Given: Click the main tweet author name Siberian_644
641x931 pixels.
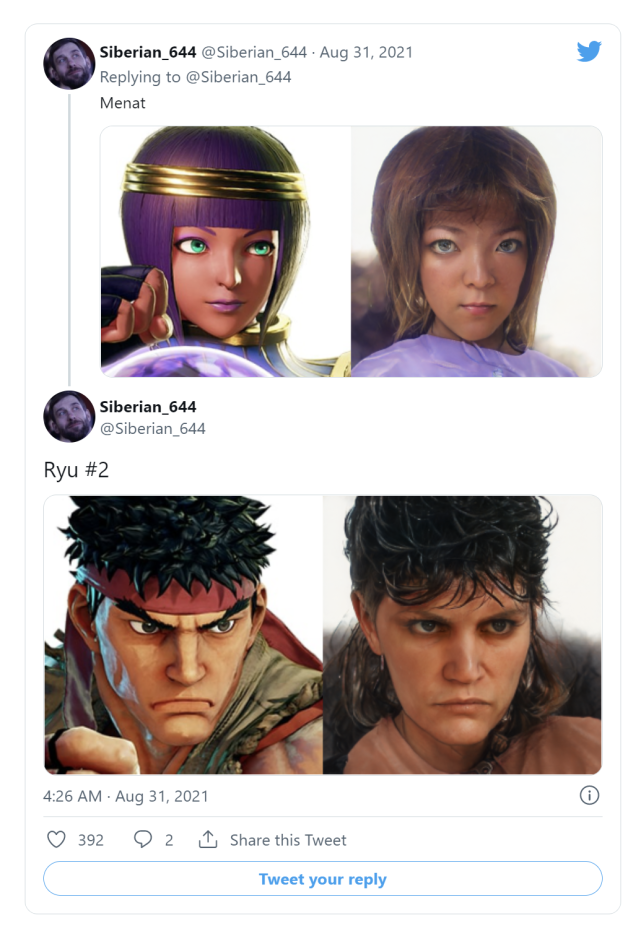Looking at the screenshot, I should (148, 407).
